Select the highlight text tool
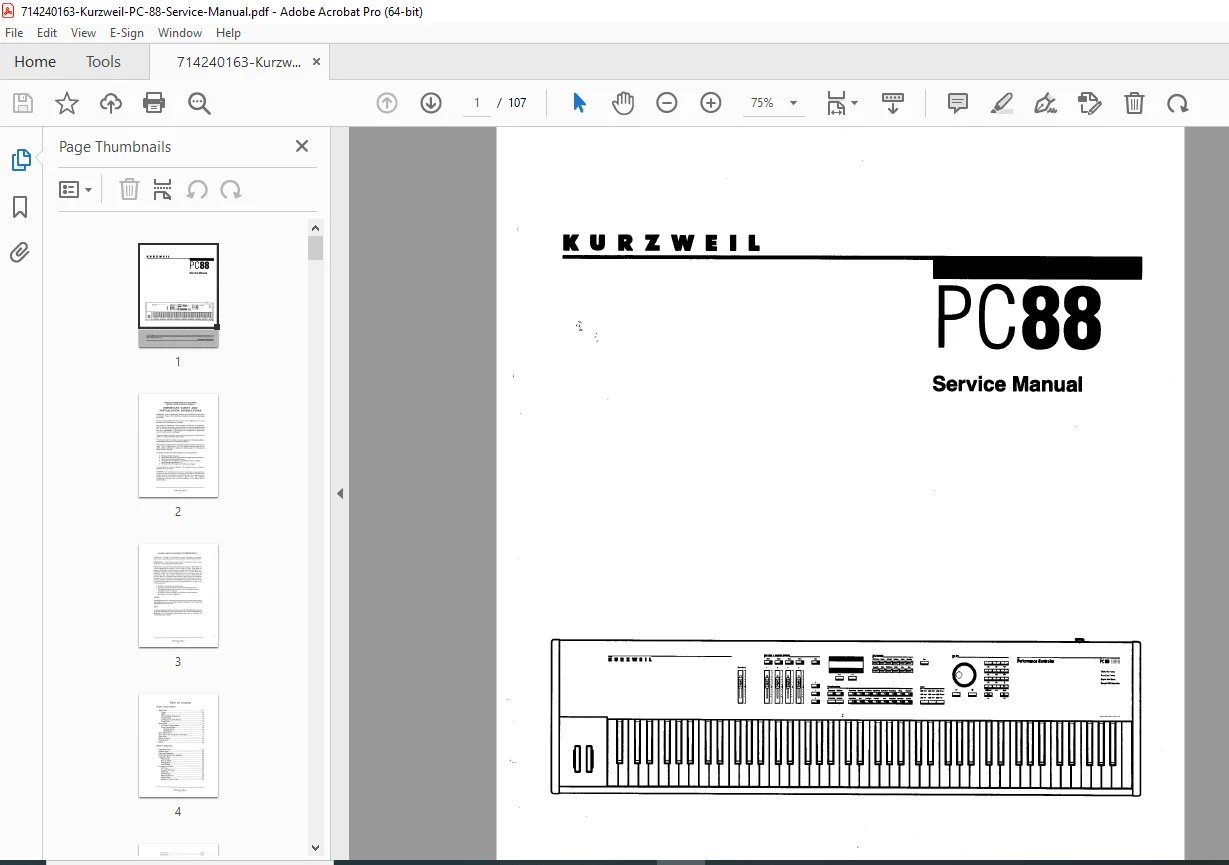The width and height of the screenshot is (1229, 865). click(x=1002, y=103)
